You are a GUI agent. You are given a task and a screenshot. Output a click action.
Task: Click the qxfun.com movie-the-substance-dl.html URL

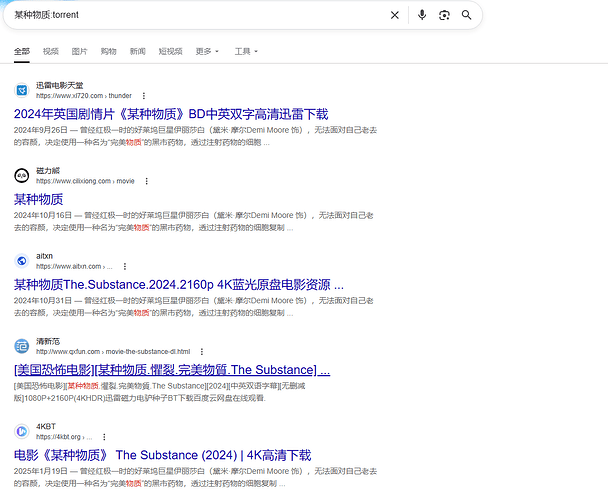pos(113,352)
